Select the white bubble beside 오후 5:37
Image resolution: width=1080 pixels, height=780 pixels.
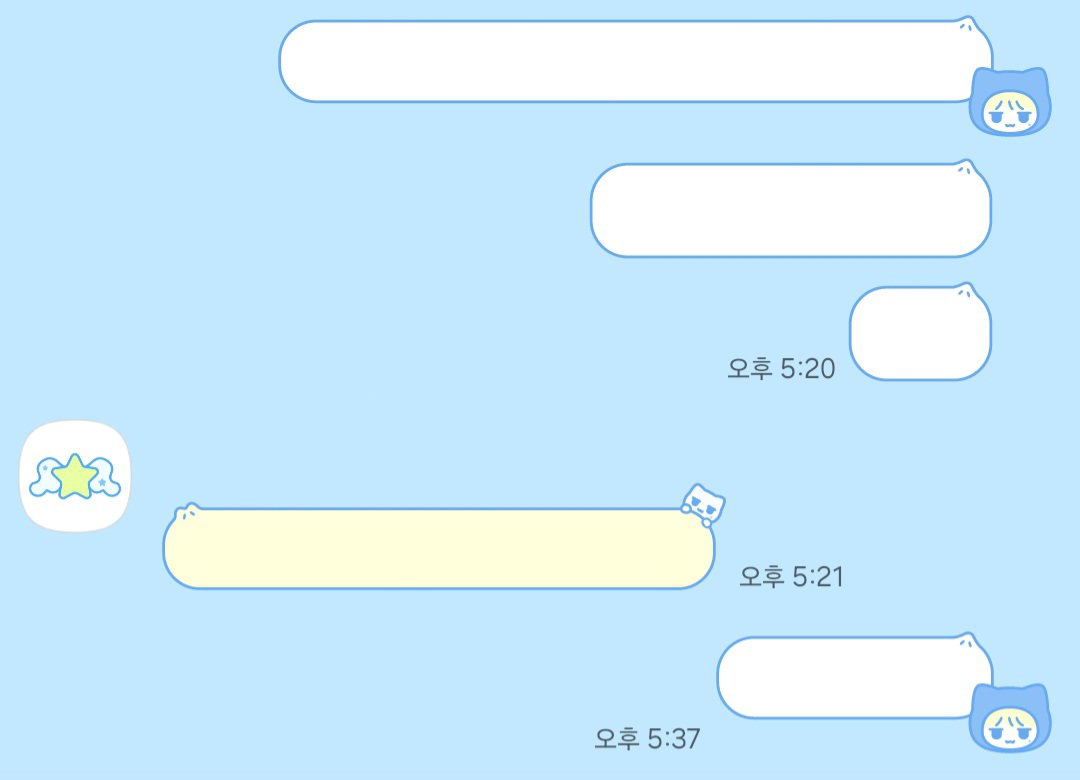tap(855, 678)
